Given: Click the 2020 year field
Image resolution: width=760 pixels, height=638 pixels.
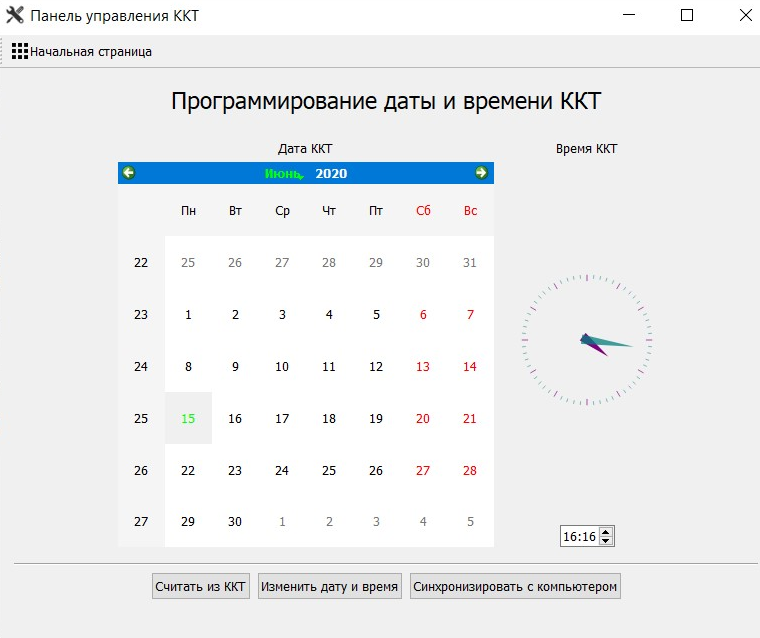Looking at the screenshot, I should (331, 174).
